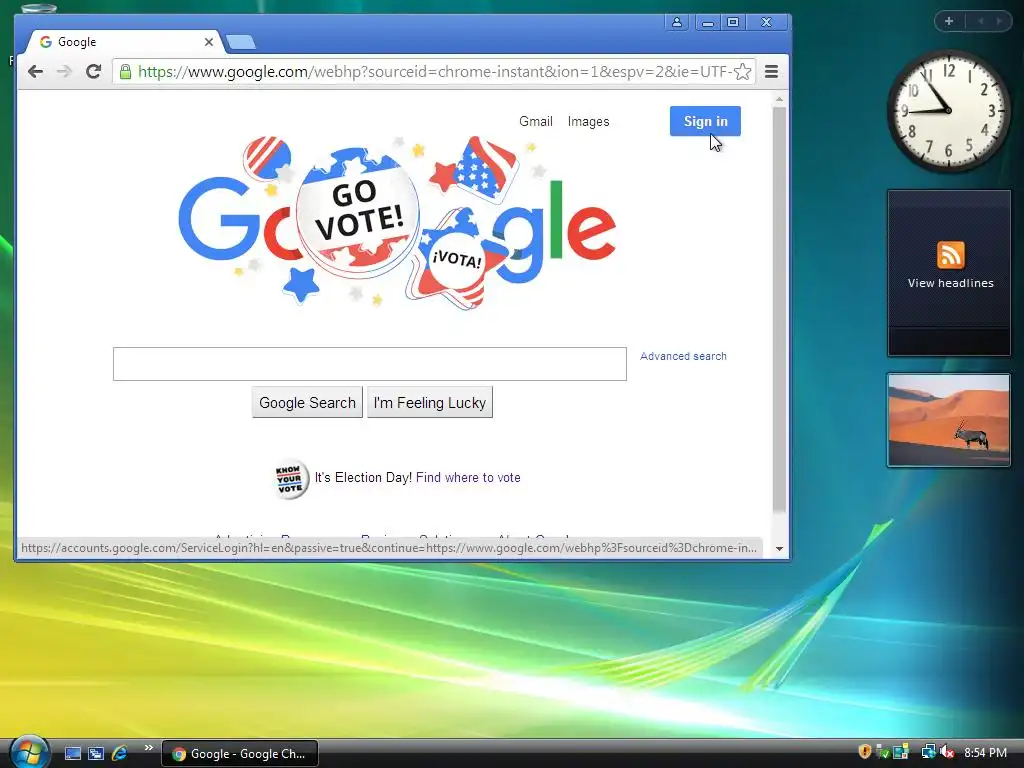This screenshot has height=768, width=1024.
Task: Maximize the Chrome window
Action: tap(733, 22)
